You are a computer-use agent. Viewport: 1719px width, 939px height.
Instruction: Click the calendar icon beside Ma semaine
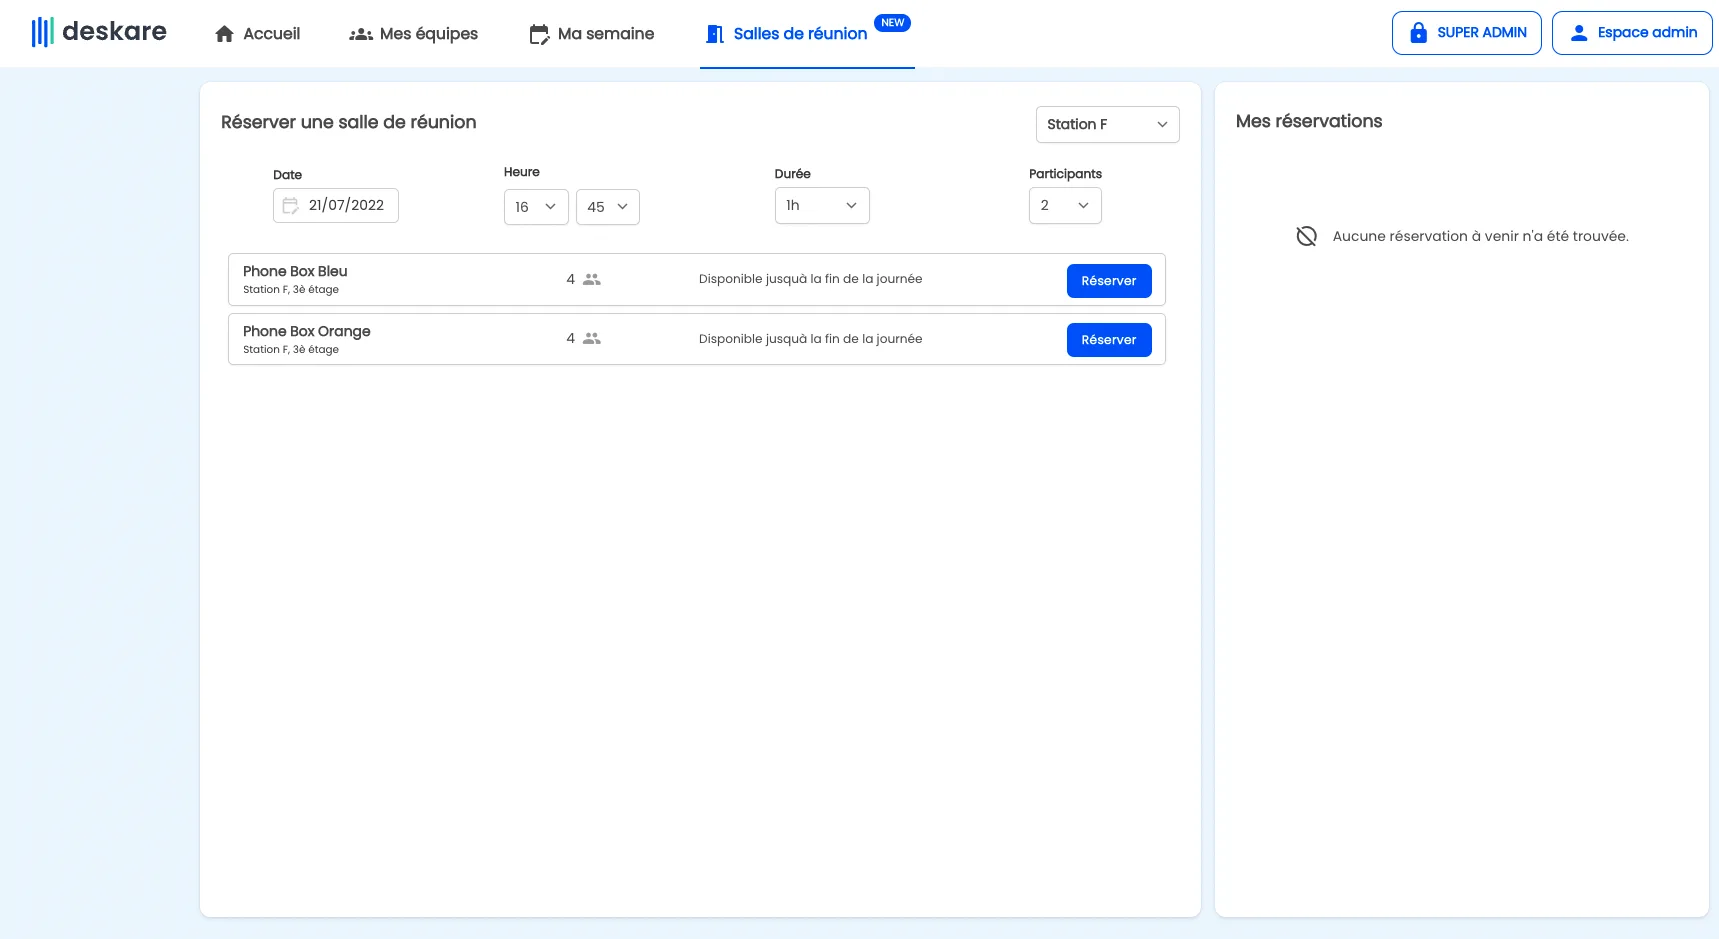pos(539,35)
